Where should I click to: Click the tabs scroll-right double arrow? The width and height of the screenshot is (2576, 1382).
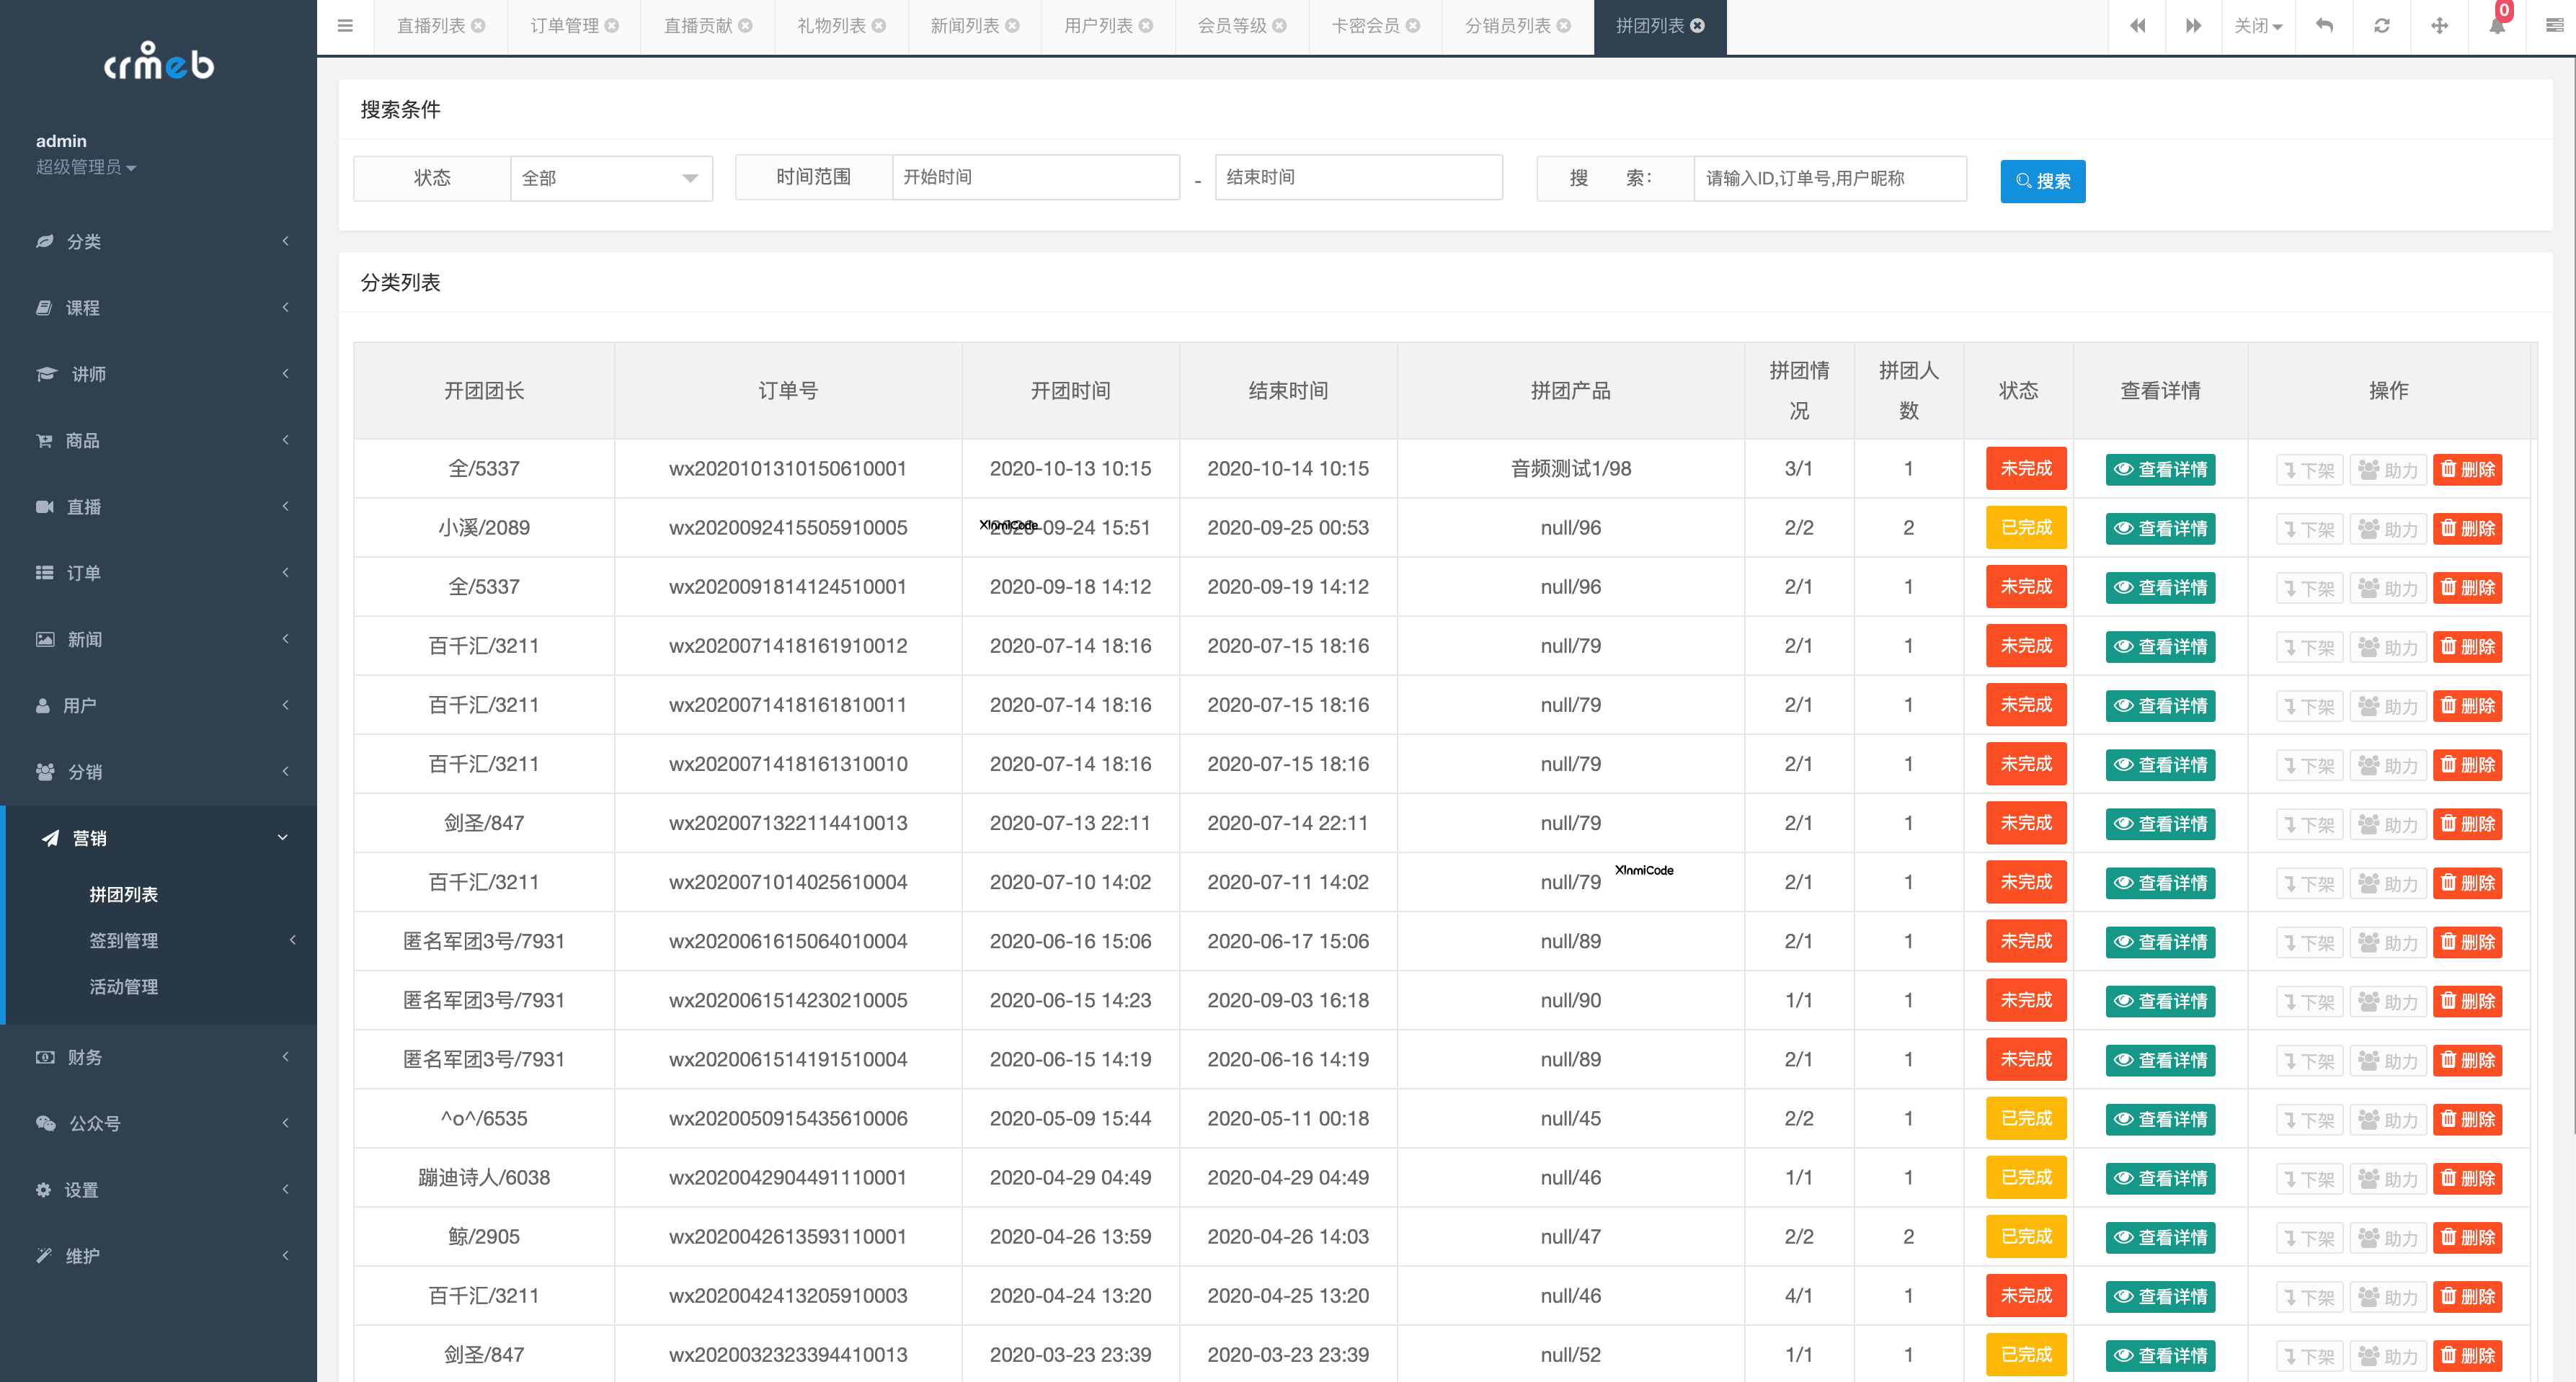2193,26
